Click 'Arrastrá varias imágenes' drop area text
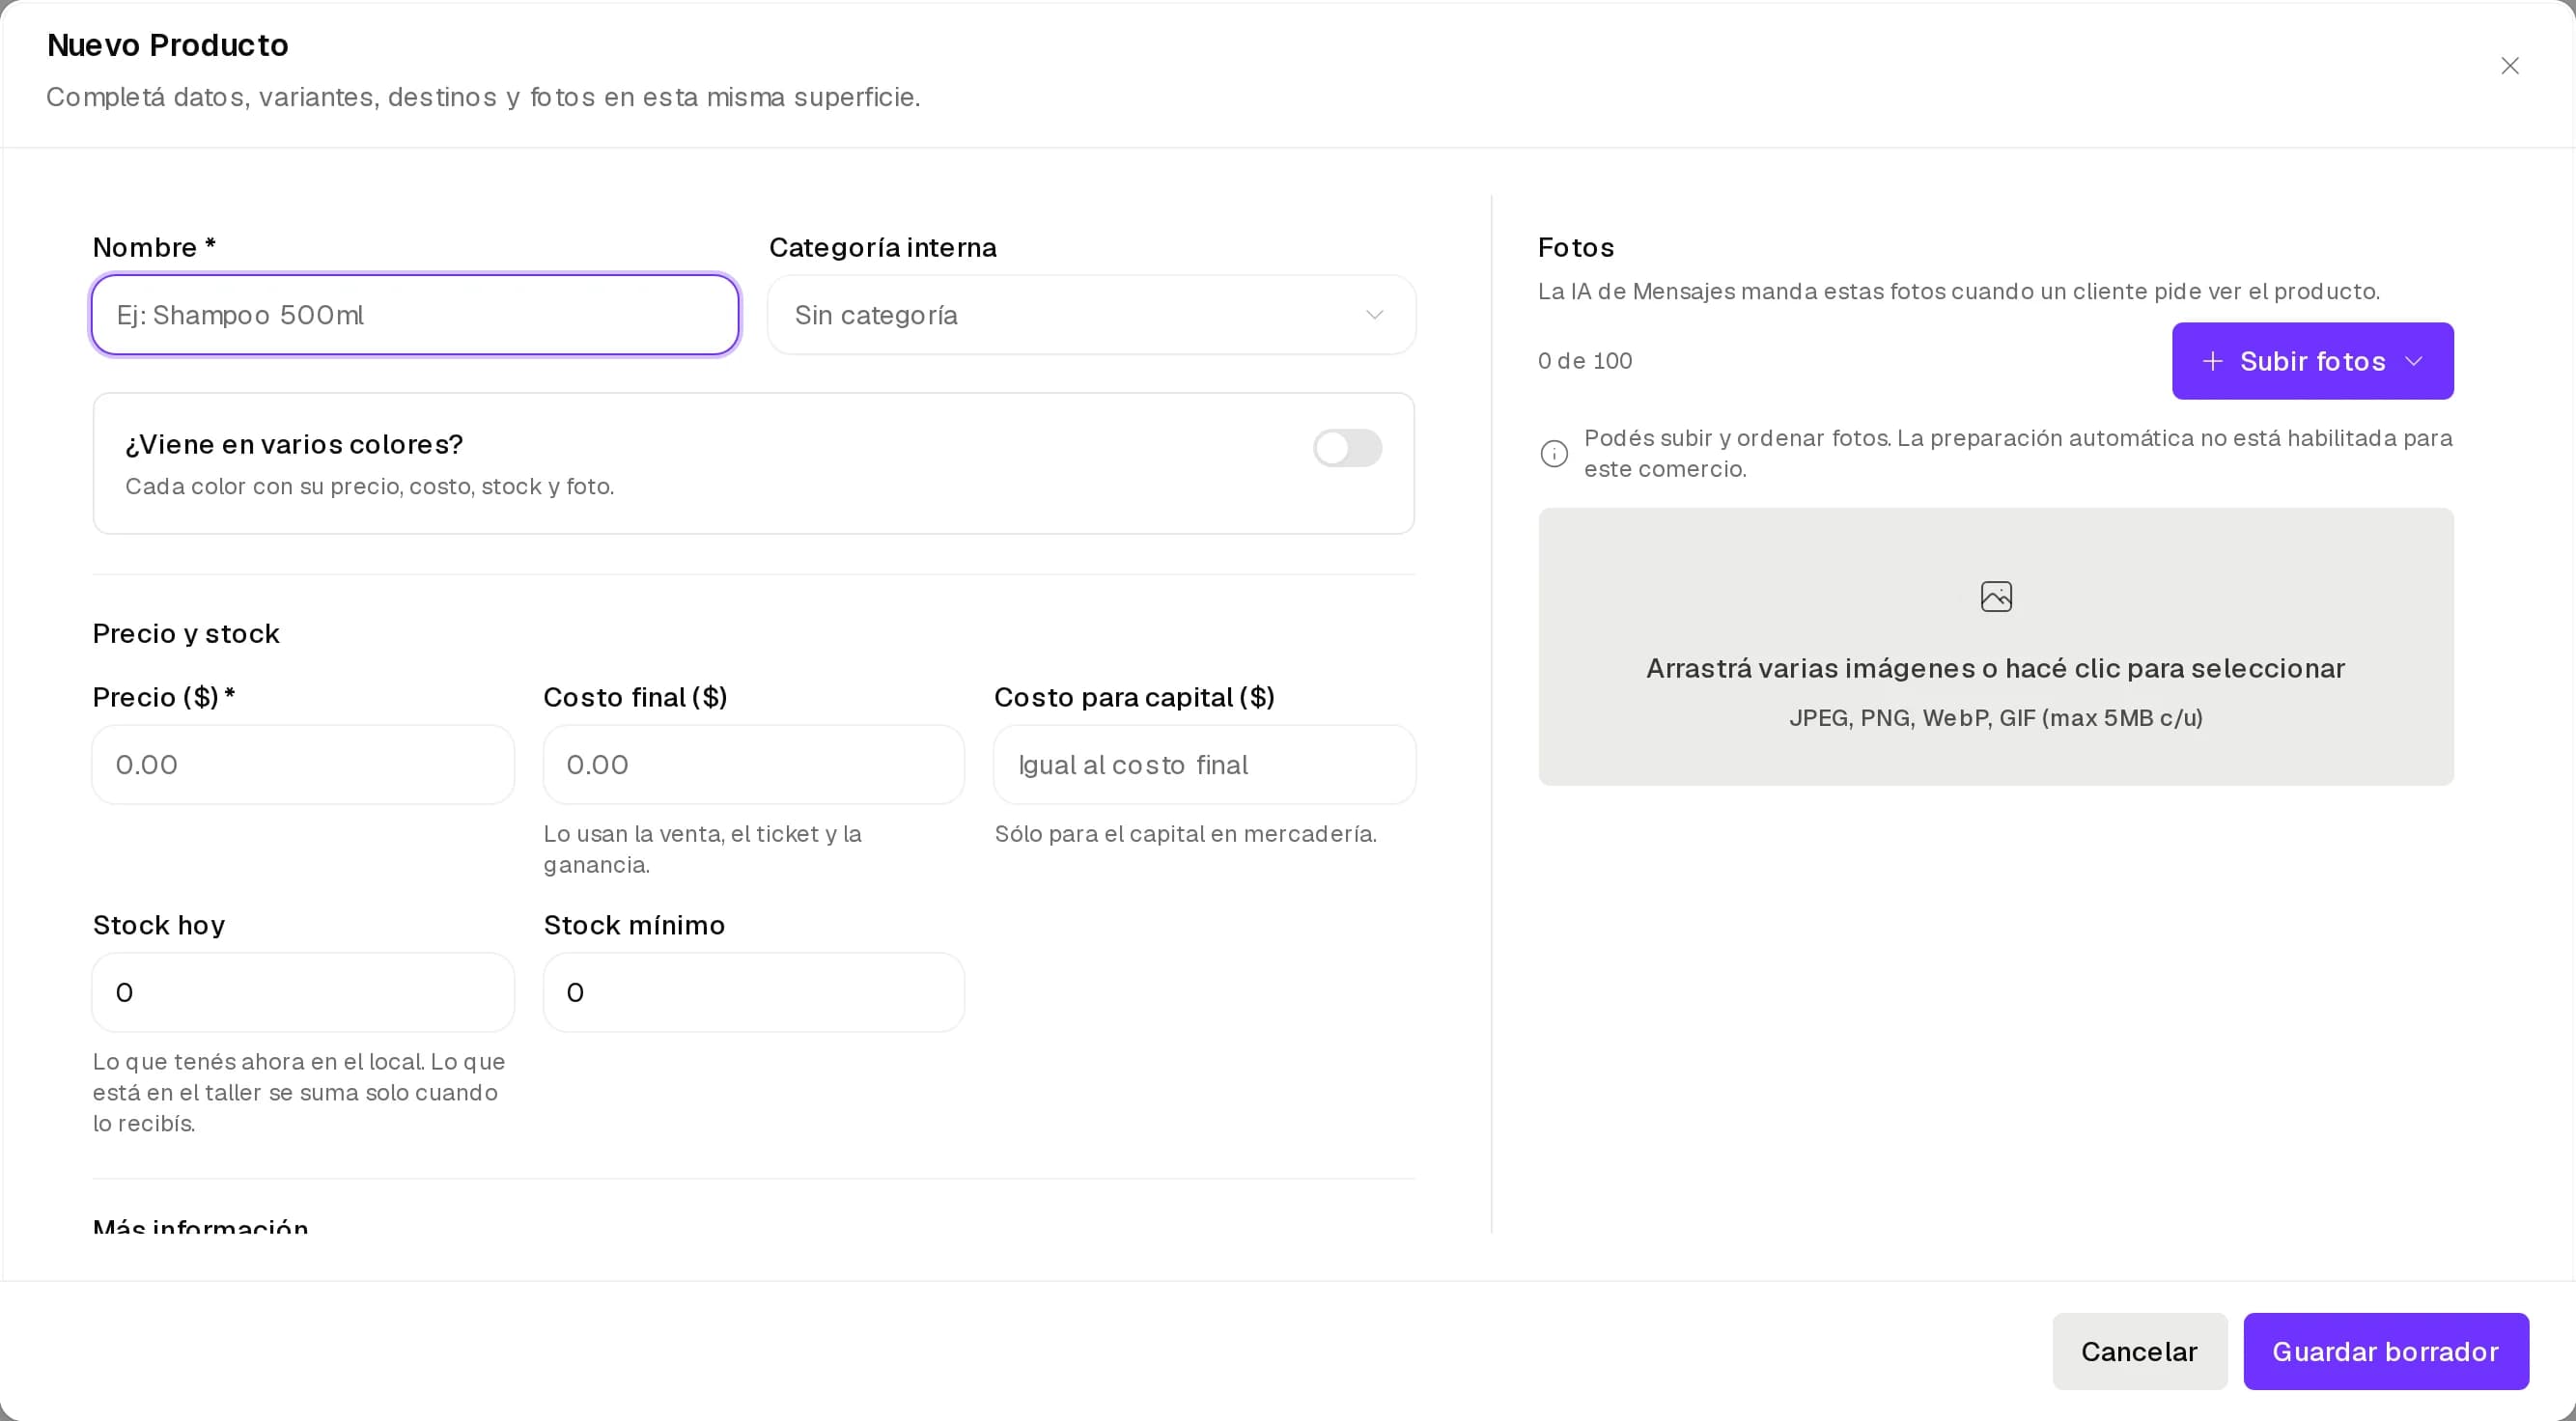Screen dimensions: 2576x1421 pos(1995,669)
